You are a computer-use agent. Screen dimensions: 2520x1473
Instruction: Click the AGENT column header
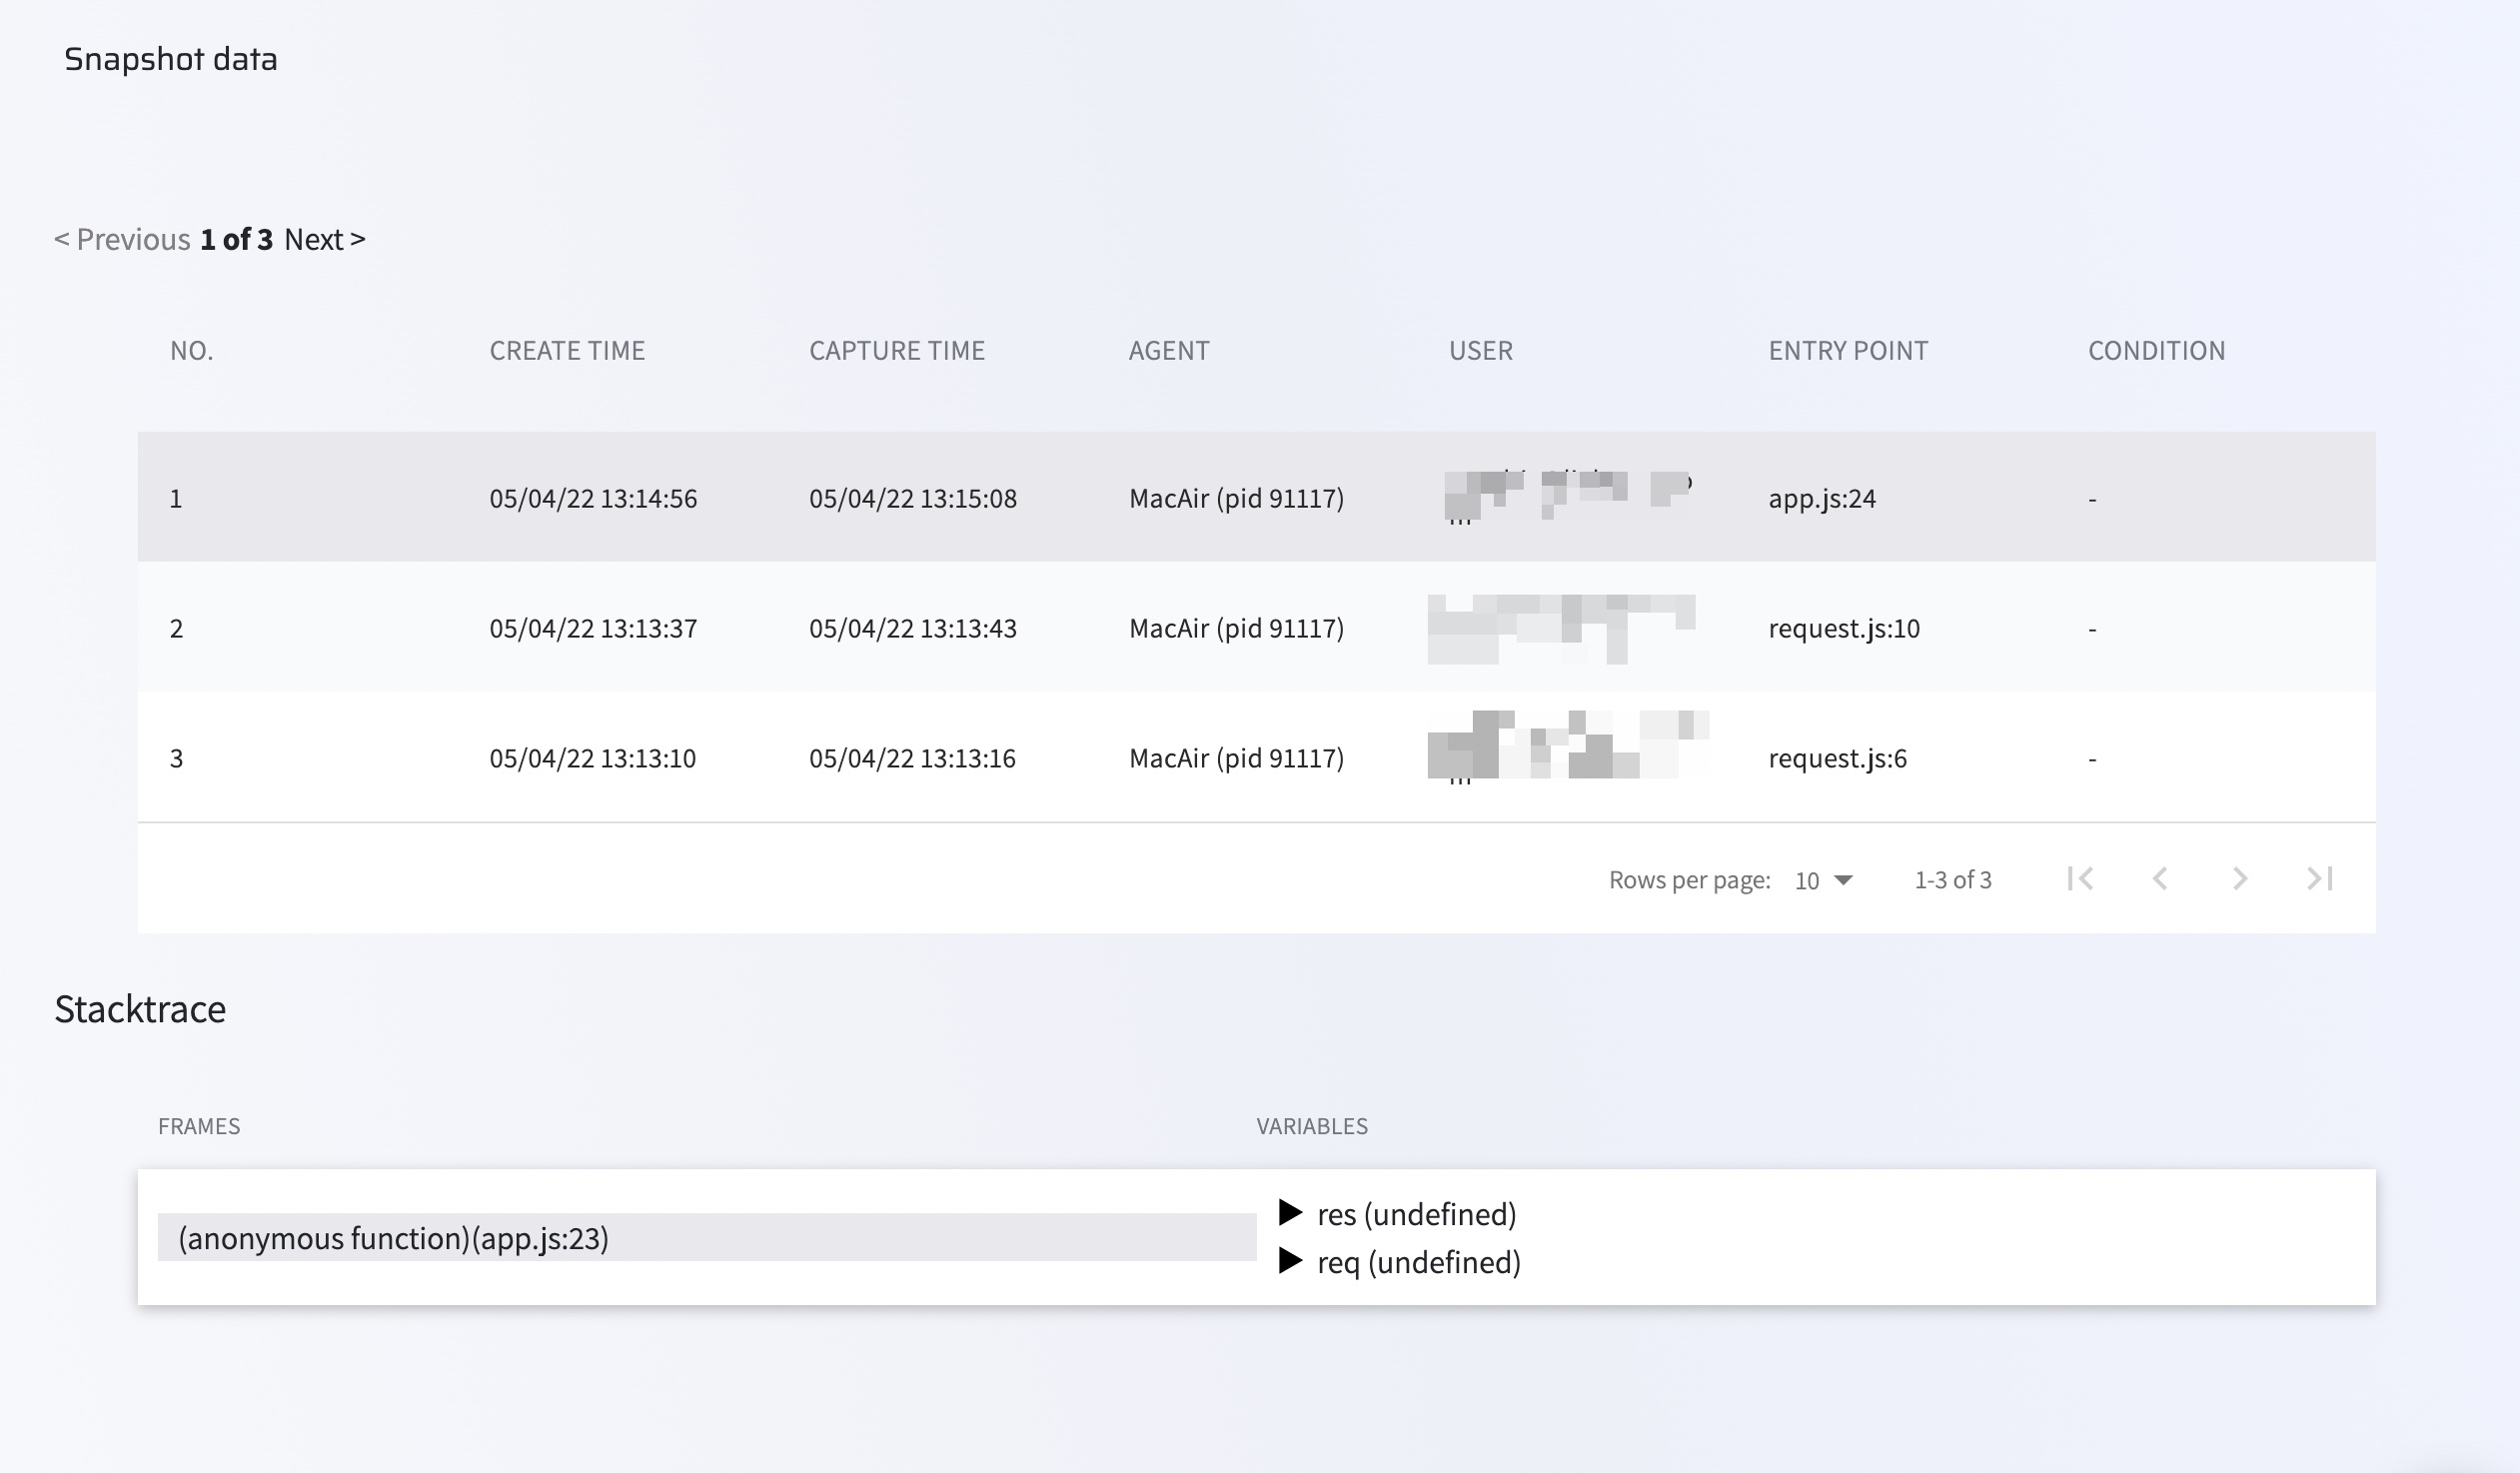pos(1169,350)
